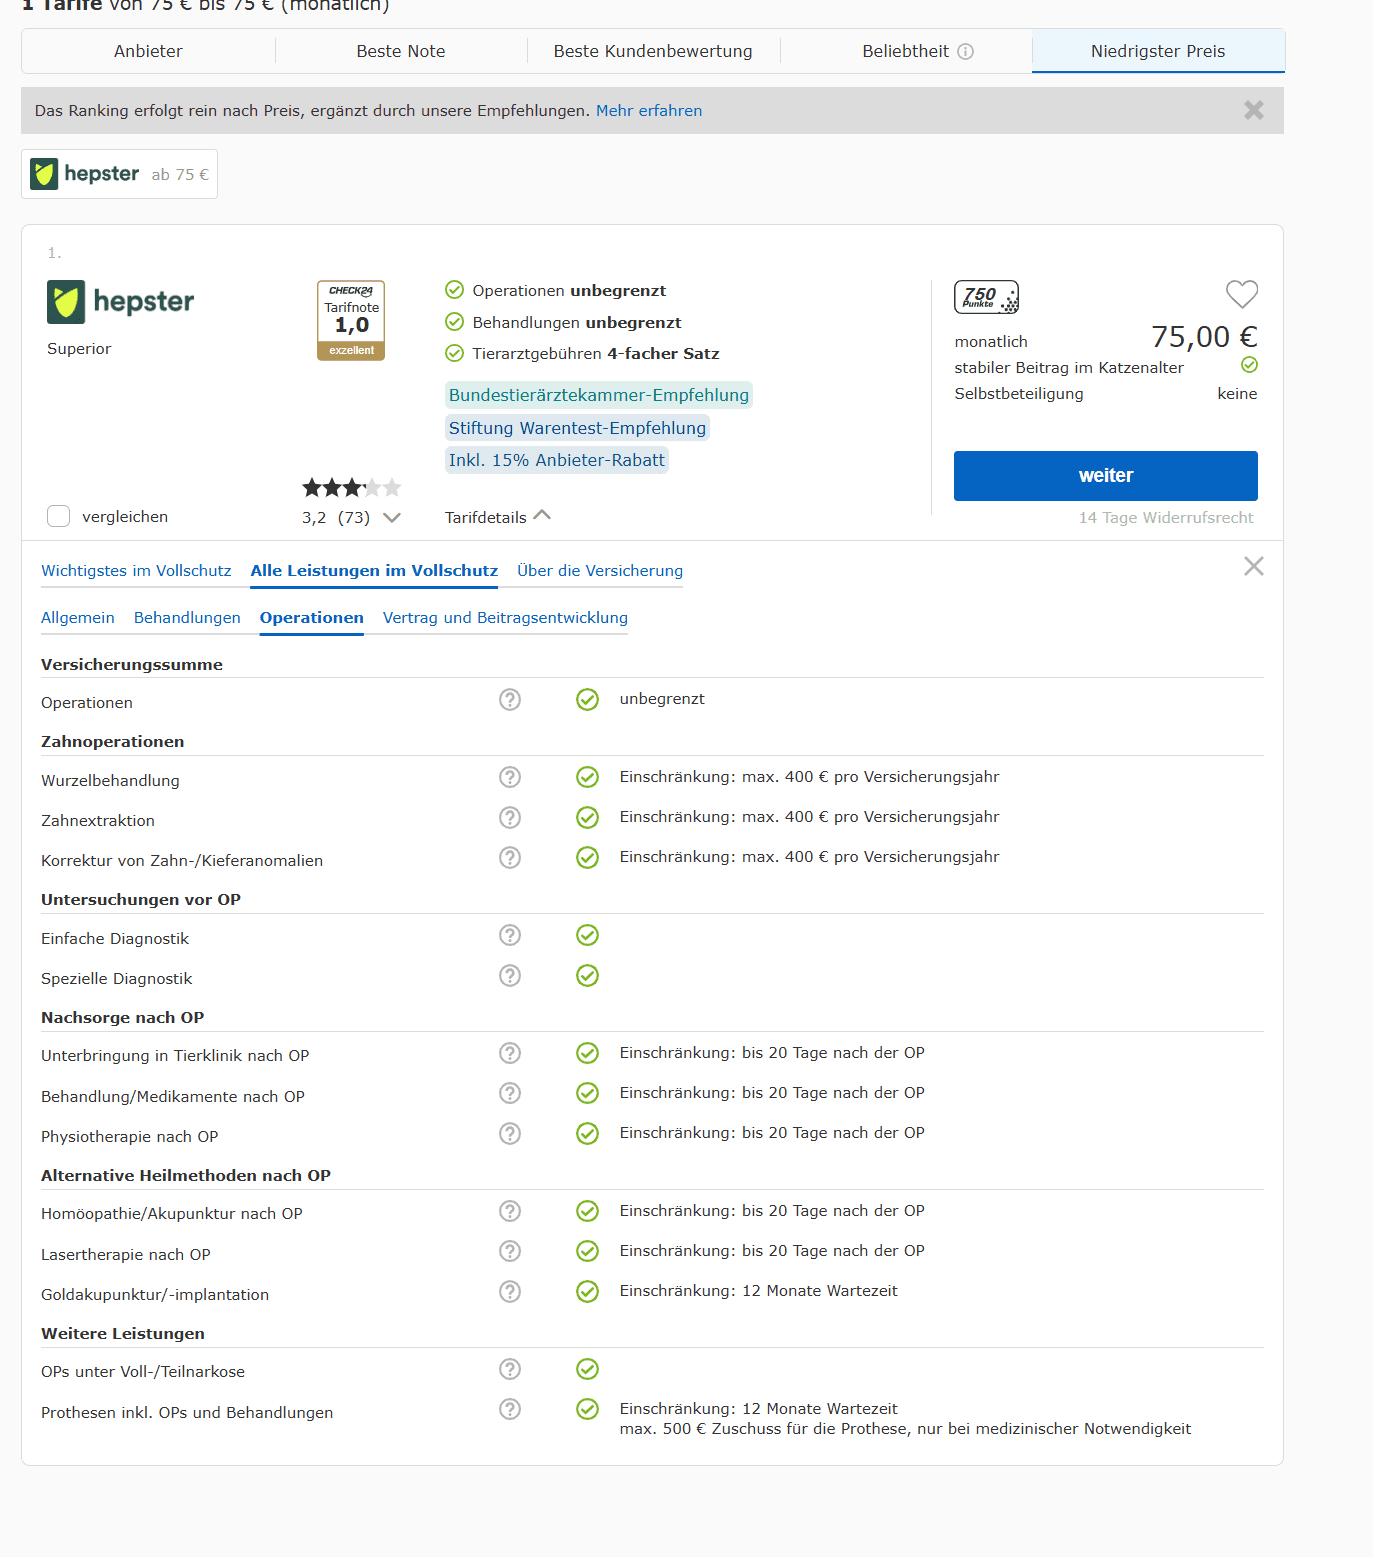Open help for Homöopathie/Akupunktur nach OP
The image size is (1373, 1557).
click(510, 1211)
